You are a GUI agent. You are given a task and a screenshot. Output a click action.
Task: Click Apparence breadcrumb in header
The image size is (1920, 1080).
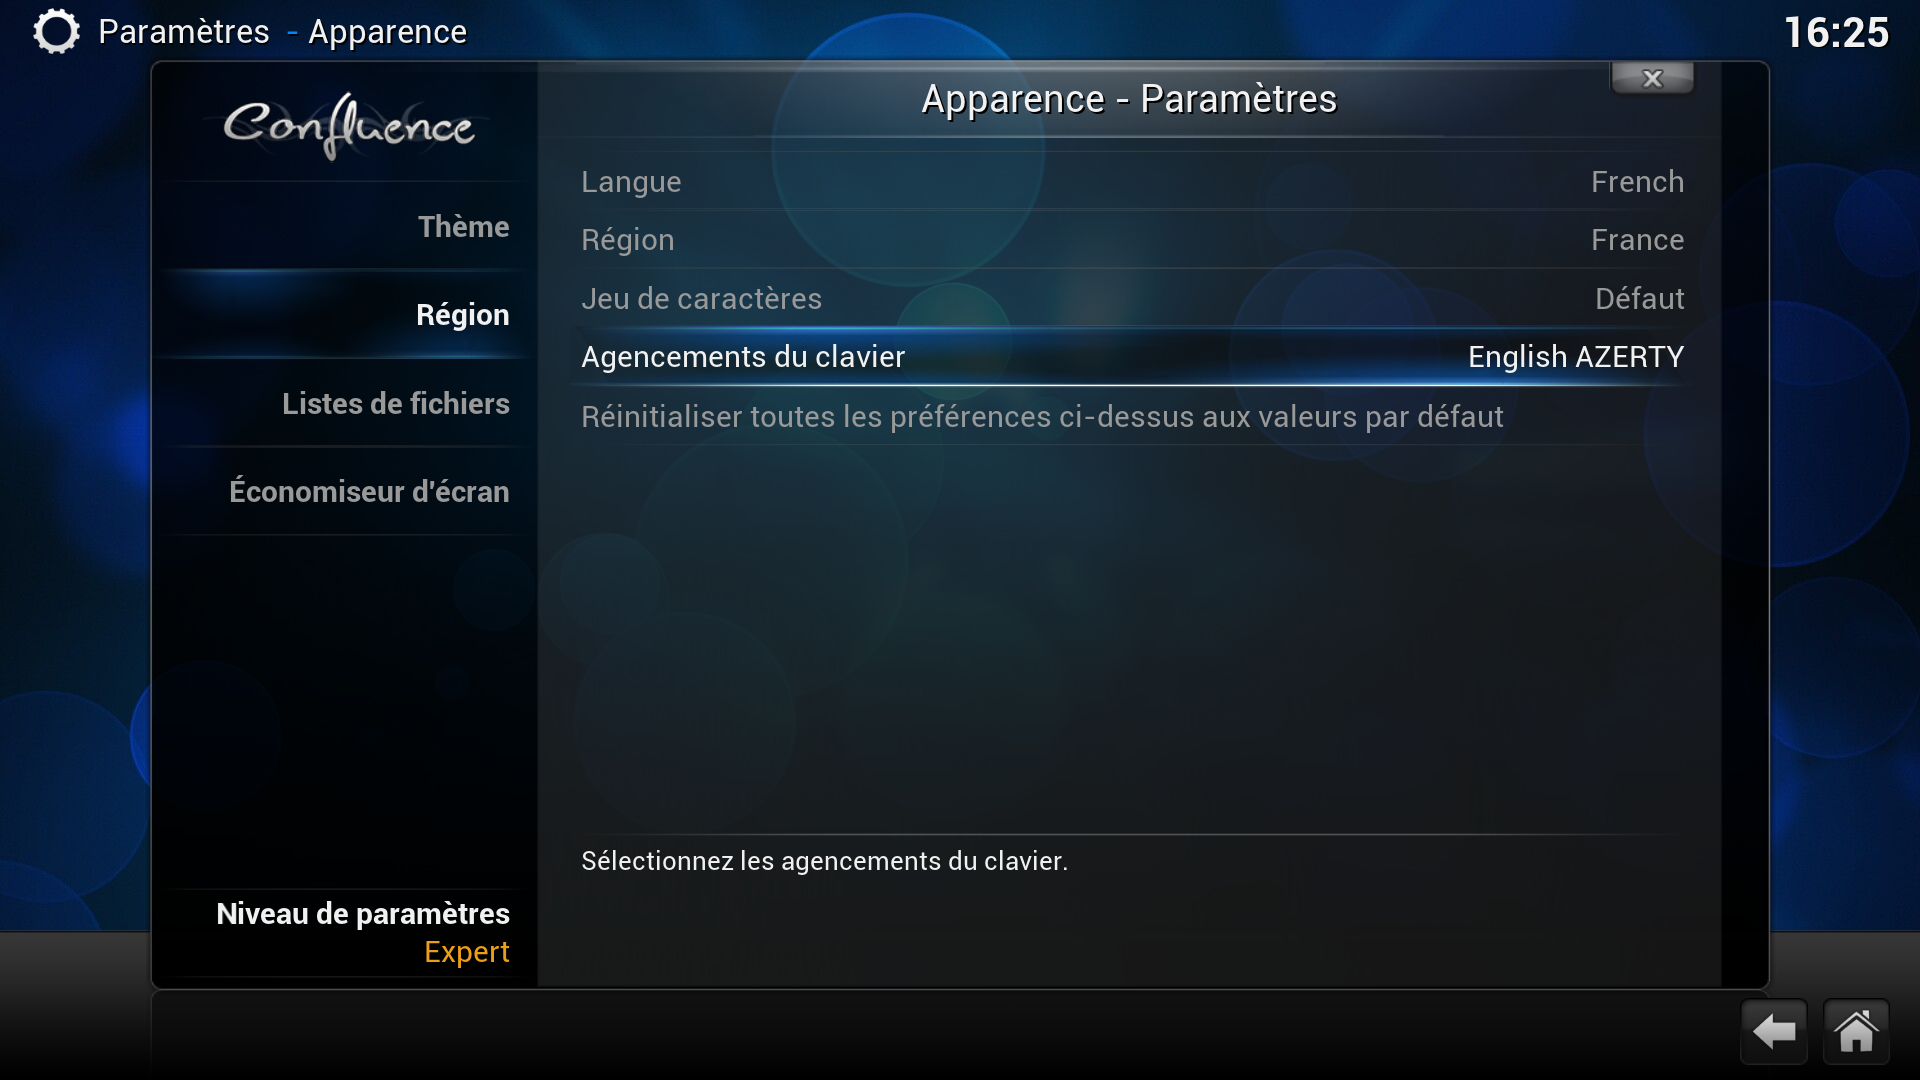point(387,32)
